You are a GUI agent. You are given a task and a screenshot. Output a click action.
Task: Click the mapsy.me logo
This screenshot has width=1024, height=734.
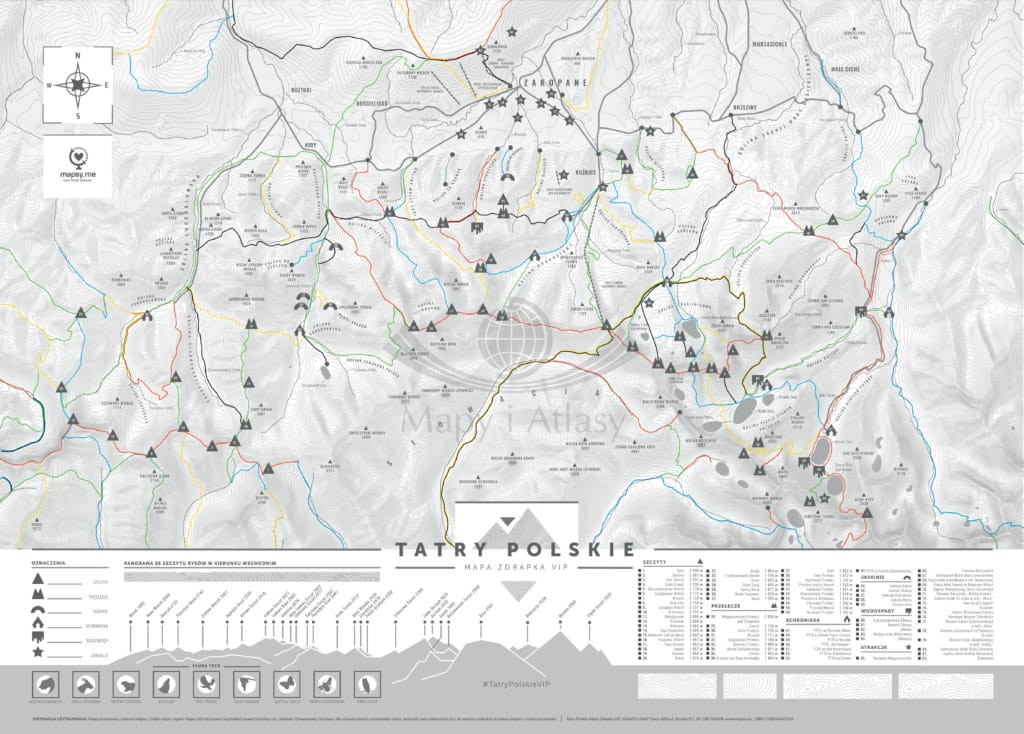coord(78,165)
